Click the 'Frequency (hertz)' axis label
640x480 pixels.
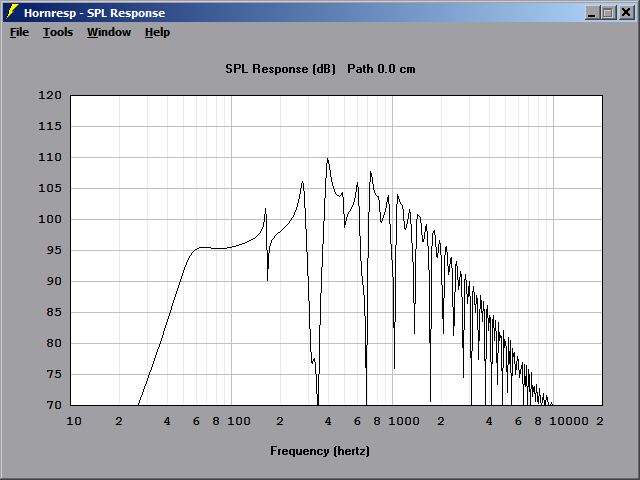[x=320, y=451]
